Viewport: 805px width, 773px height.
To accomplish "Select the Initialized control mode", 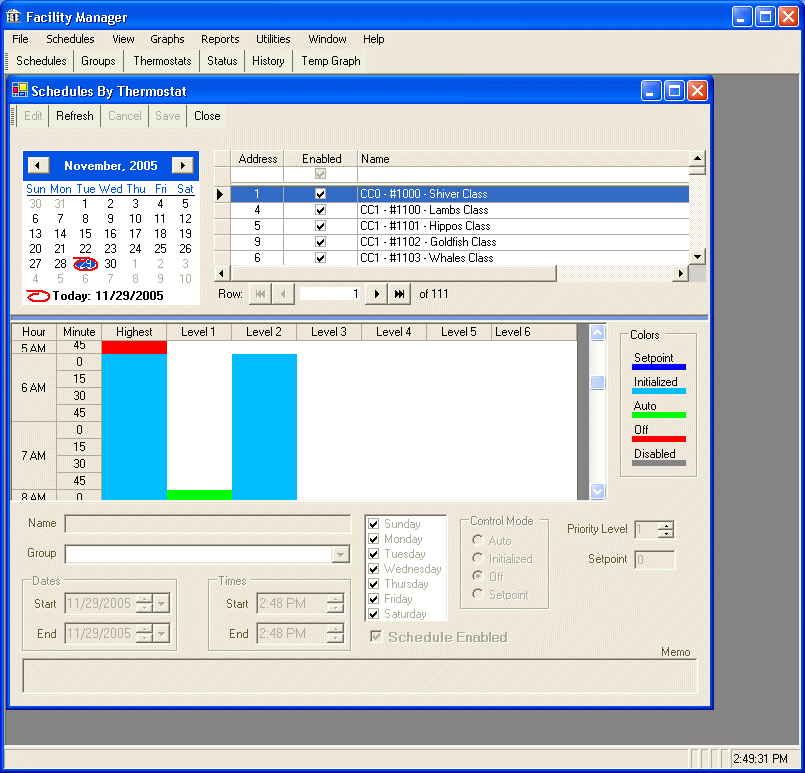I will click(x=478, y=558).
